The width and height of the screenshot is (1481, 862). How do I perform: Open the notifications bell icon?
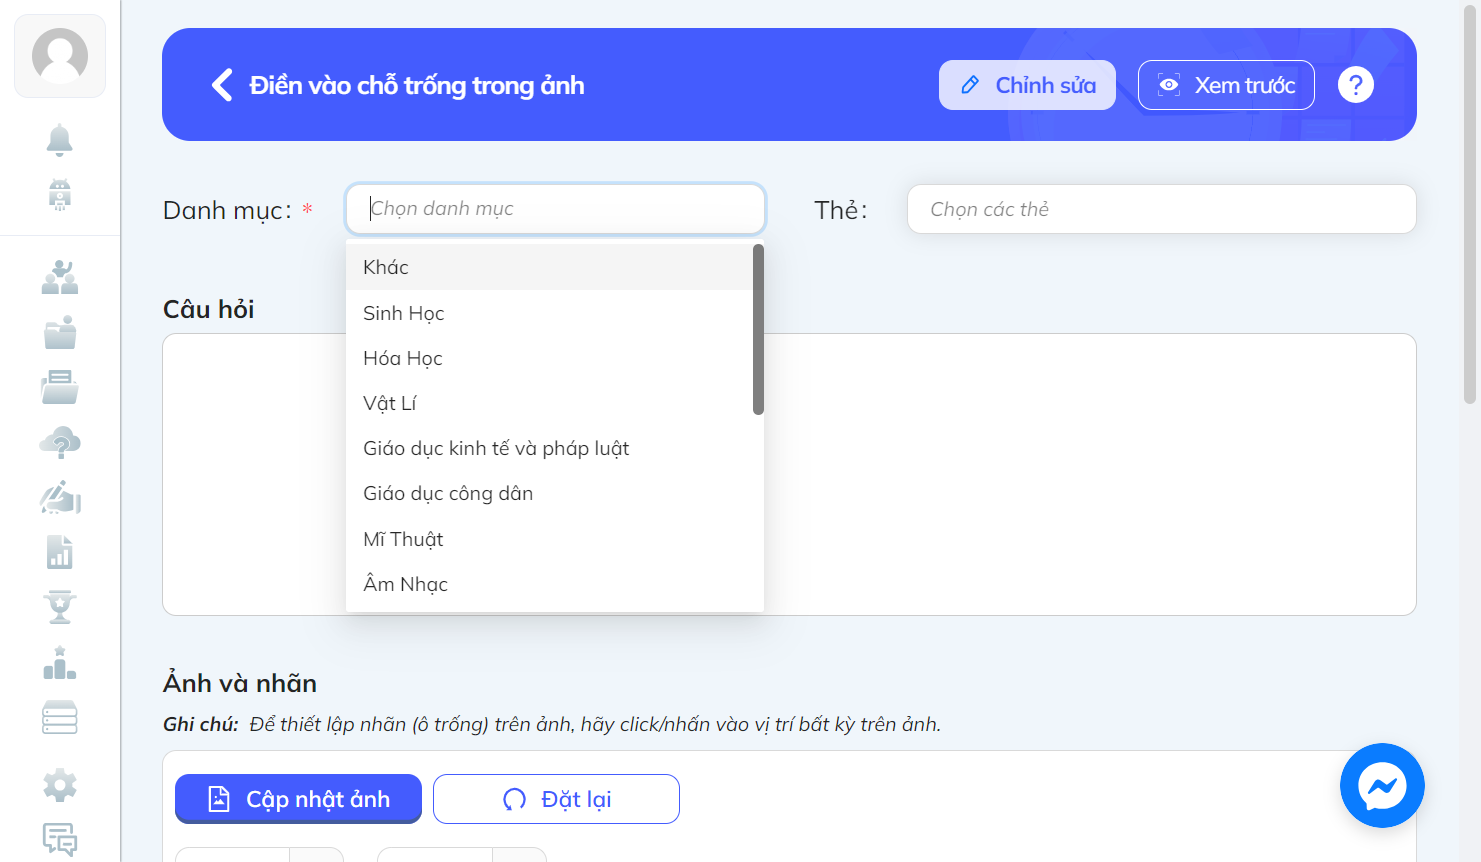click(x=60, y=140)
